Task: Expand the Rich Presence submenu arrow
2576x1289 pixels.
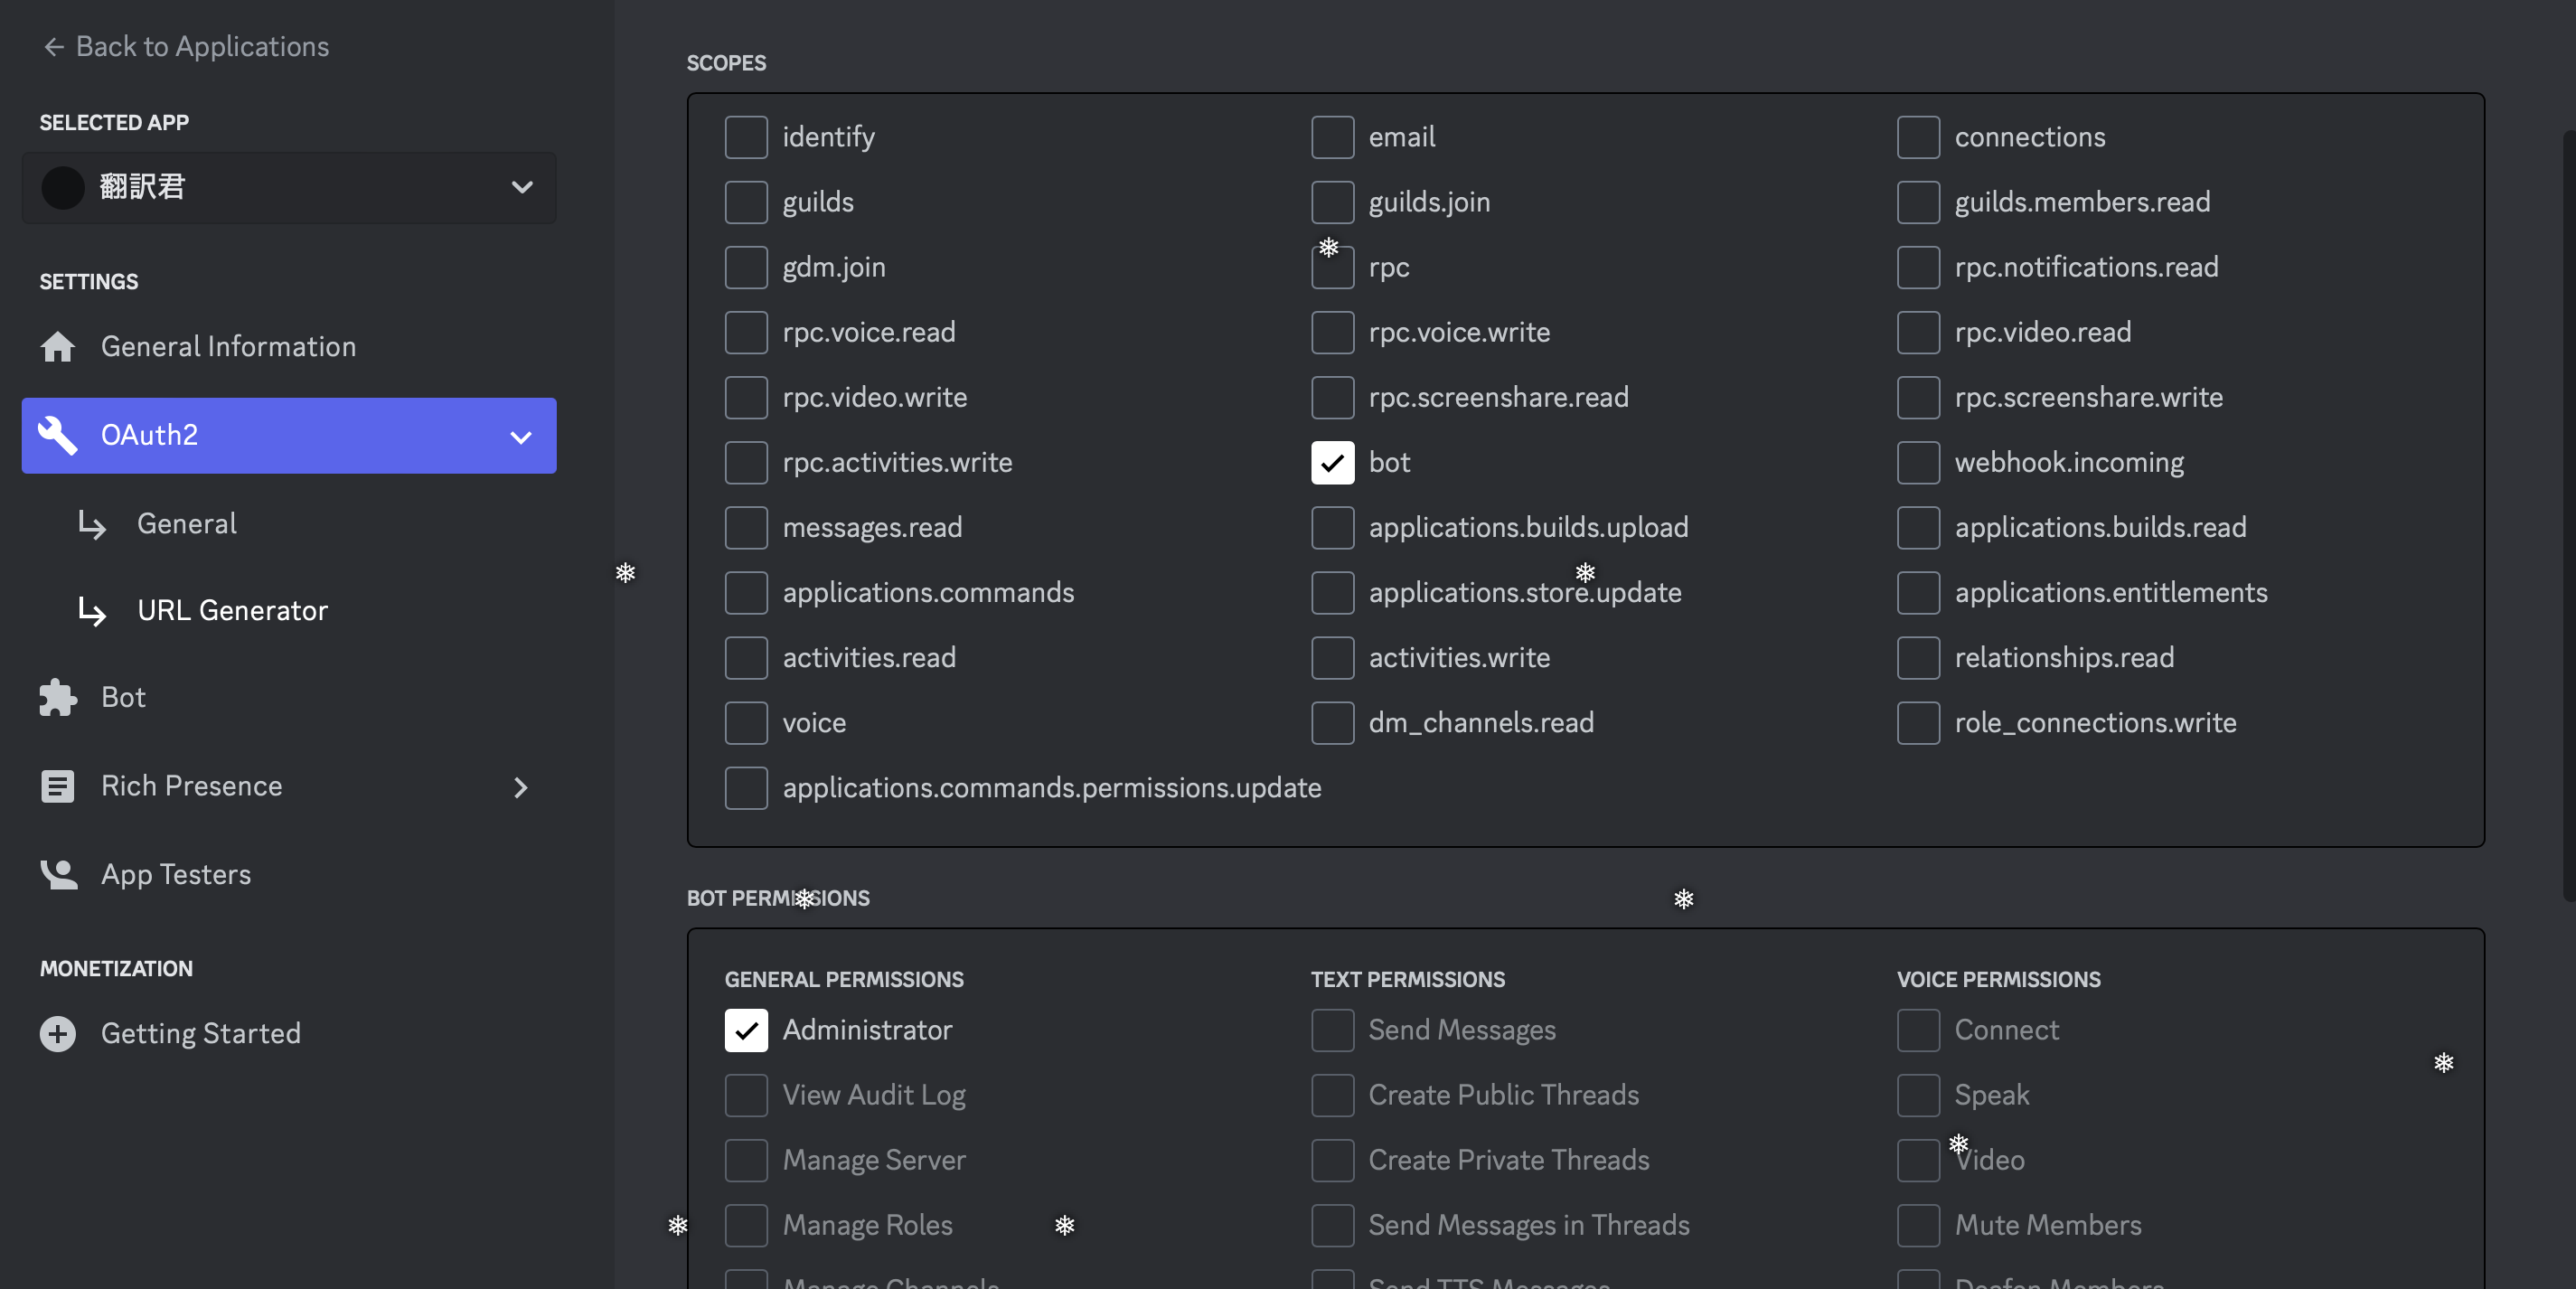Action: [520, 787]
